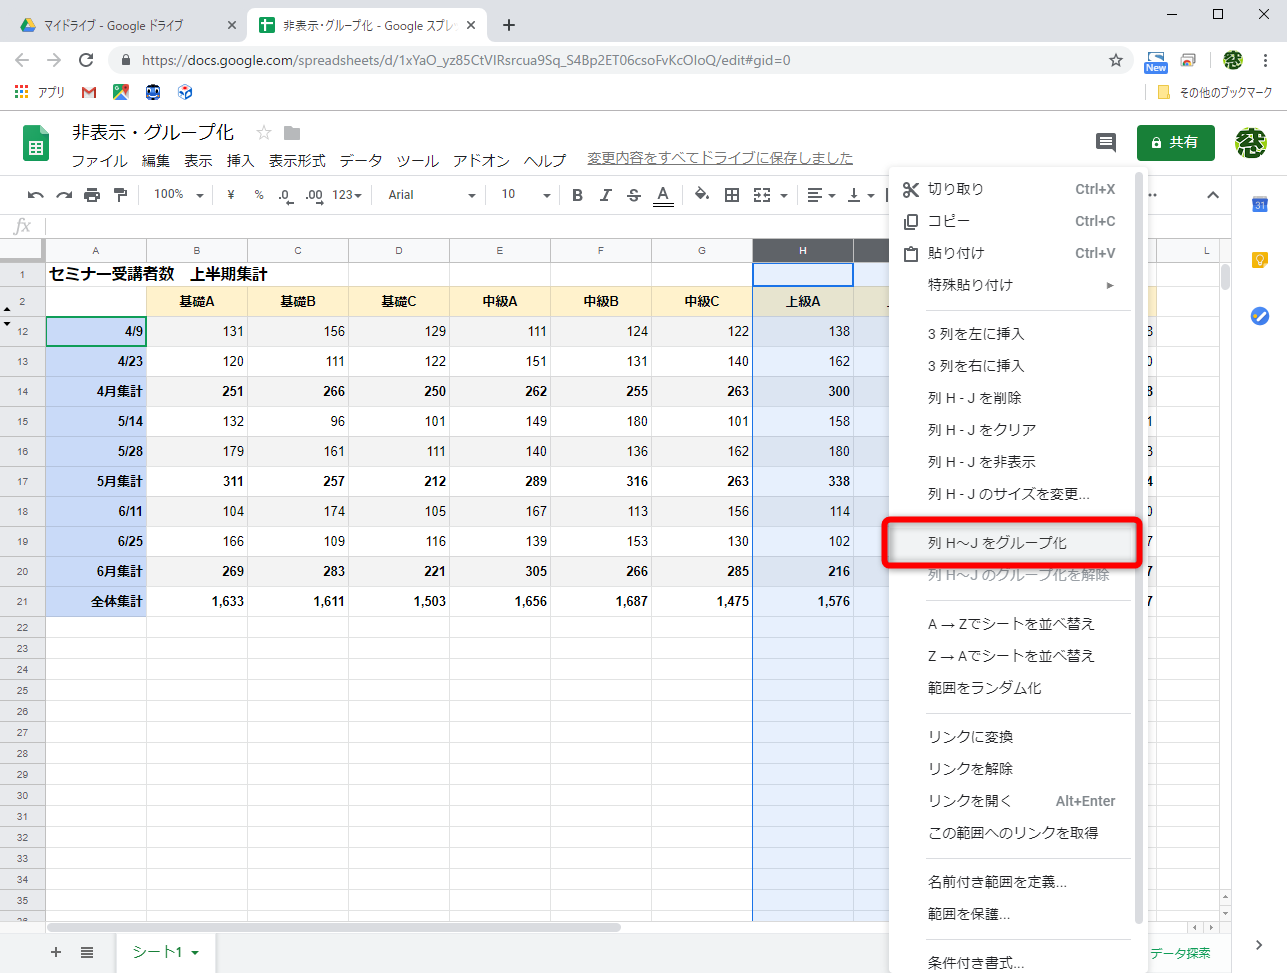This screenshot has width=1287, height=973.
Task: Click the paint format tool
Action: point(120,195)
